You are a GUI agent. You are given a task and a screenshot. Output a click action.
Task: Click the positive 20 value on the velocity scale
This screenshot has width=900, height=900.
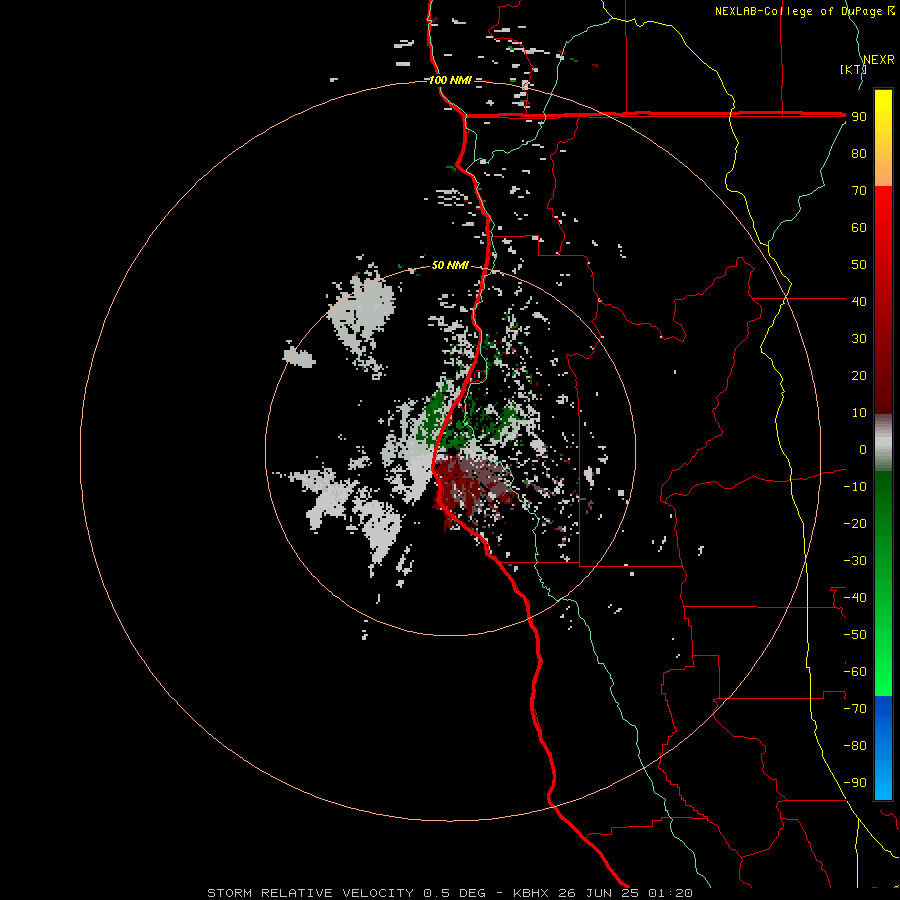coord(859,375)
